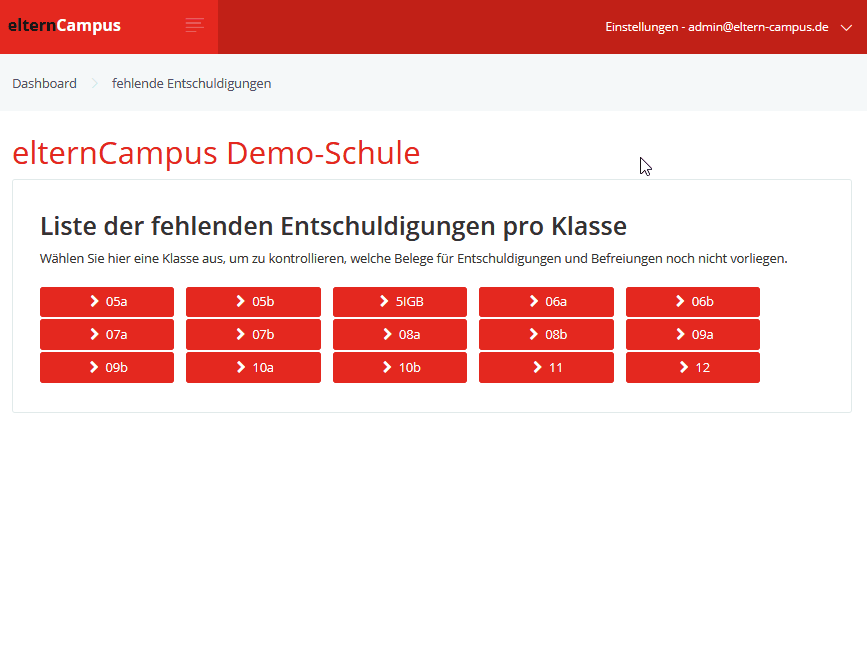Select class 12

point(693,368)
